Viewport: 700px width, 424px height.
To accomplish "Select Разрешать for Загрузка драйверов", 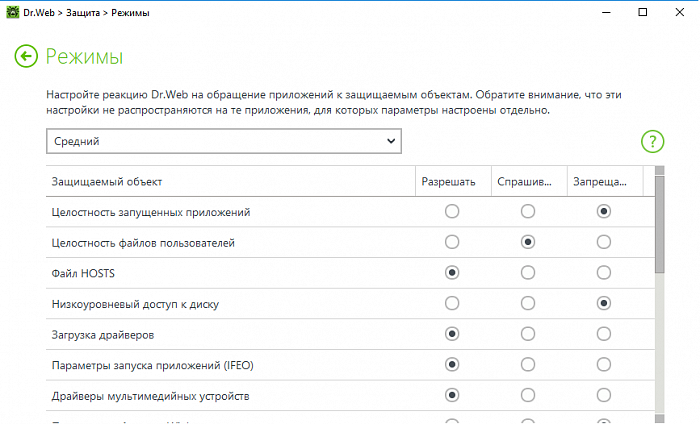I will click(452, 334).
